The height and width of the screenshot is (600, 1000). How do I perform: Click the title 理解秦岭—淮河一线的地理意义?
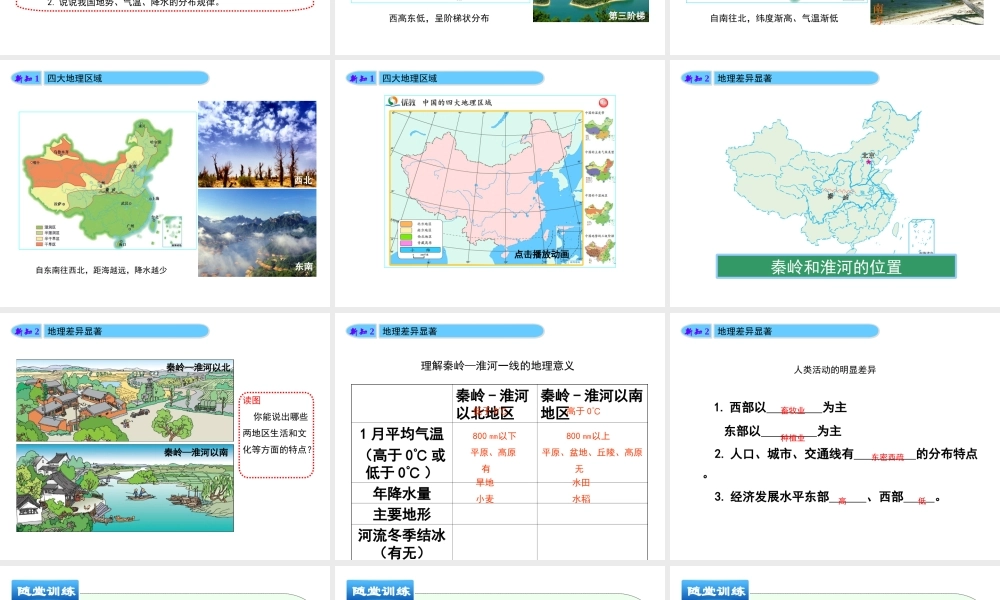click(x=497, y=366)
